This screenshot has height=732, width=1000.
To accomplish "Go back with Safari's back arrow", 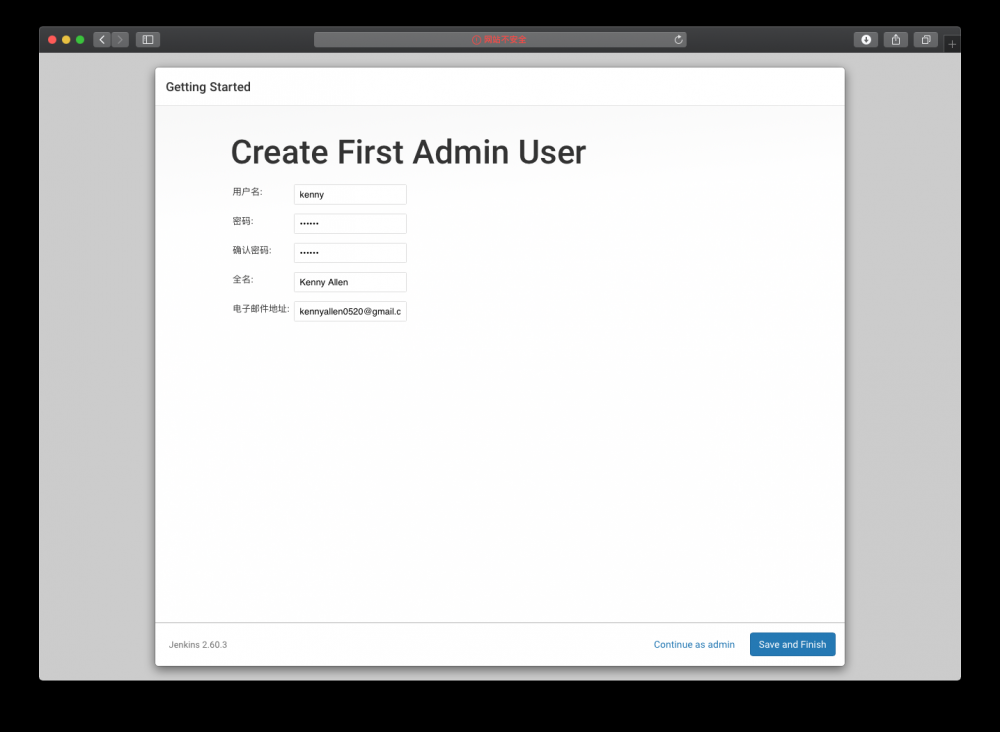I will click(x=102, y=40).
